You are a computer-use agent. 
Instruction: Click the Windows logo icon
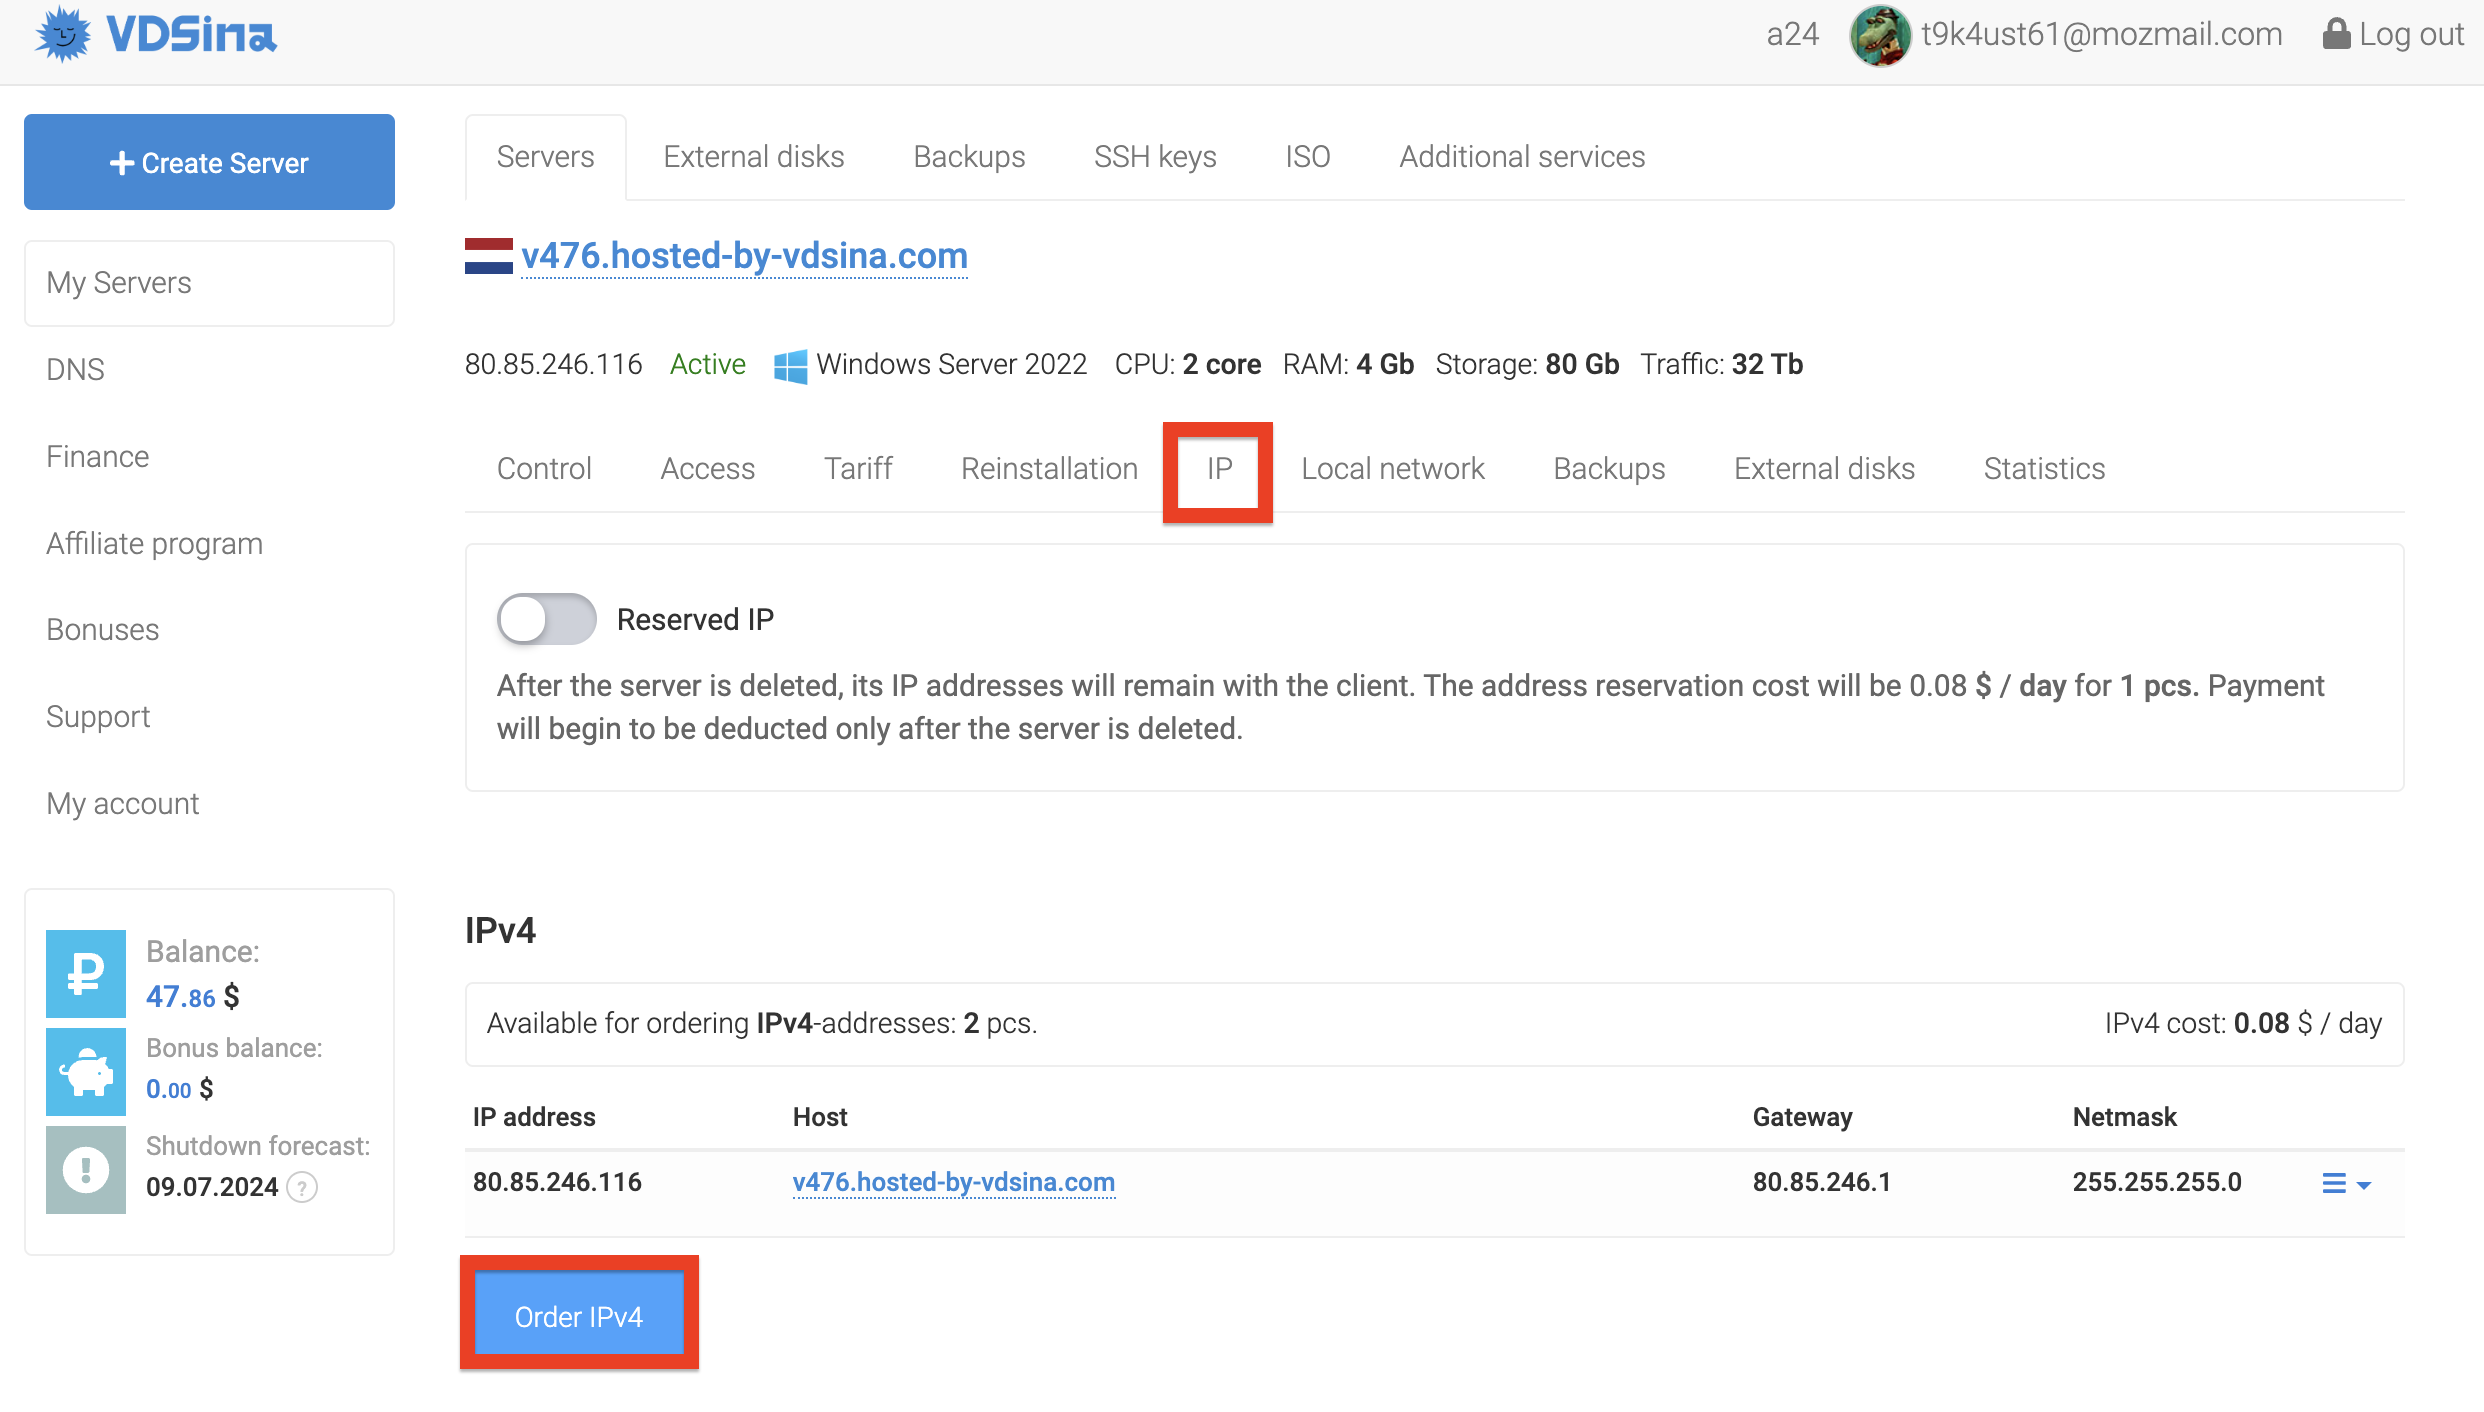click(x=790, y=366)
